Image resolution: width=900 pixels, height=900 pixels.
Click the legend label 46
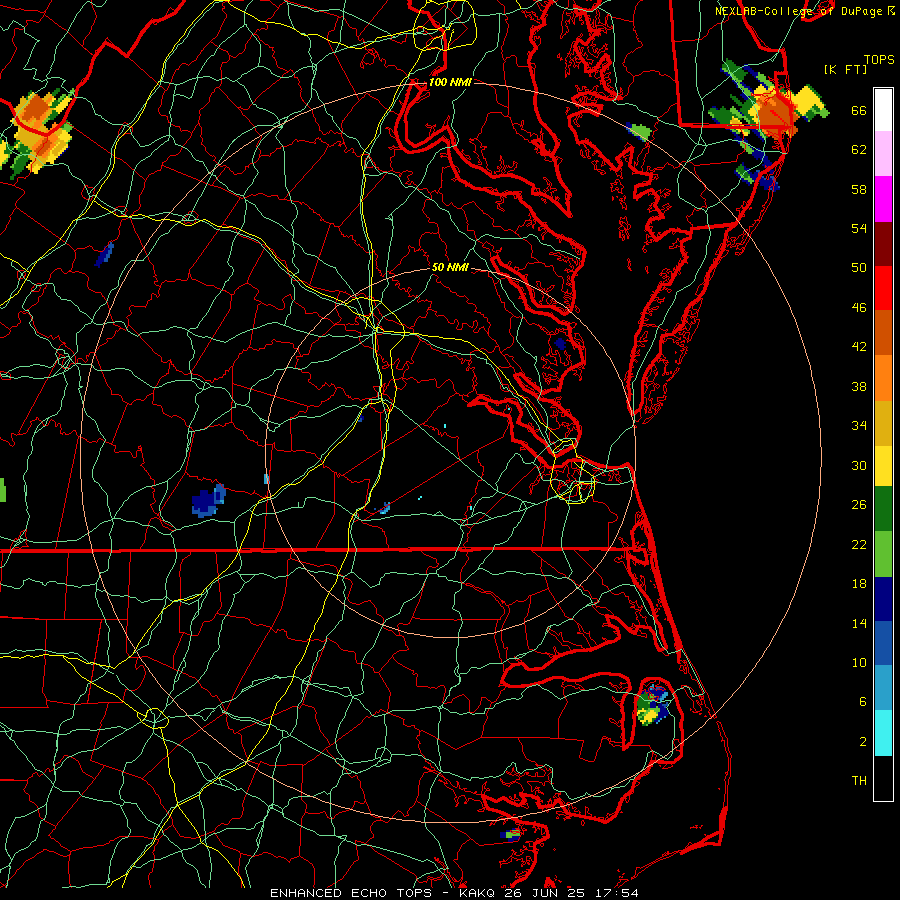[859, 308]
